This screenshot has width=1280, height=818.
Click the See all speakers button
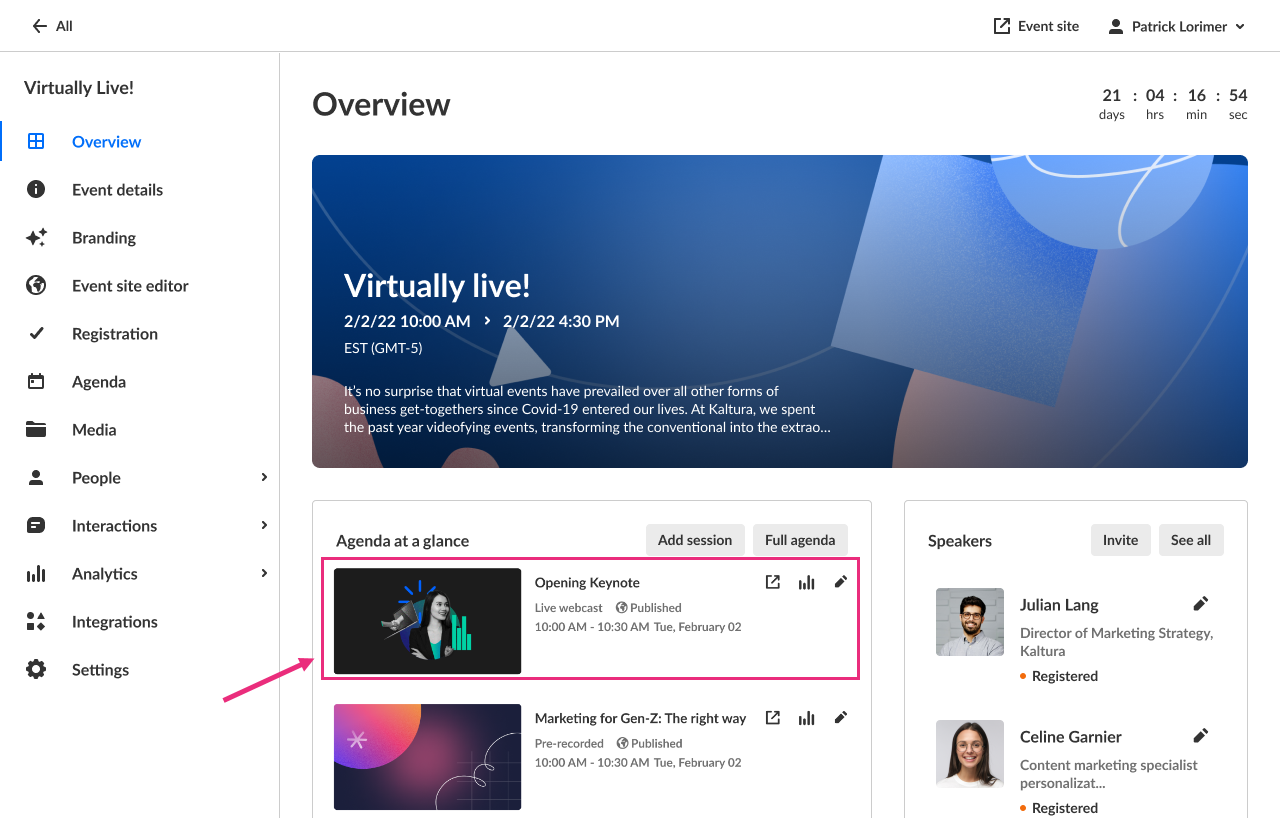click(1191, 540)
